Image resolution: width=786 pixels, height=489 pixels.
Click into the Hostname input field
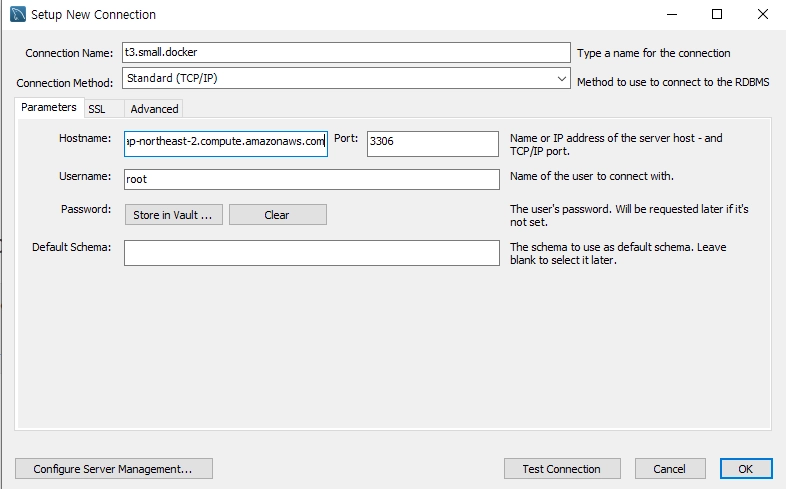tap(226, 144)
